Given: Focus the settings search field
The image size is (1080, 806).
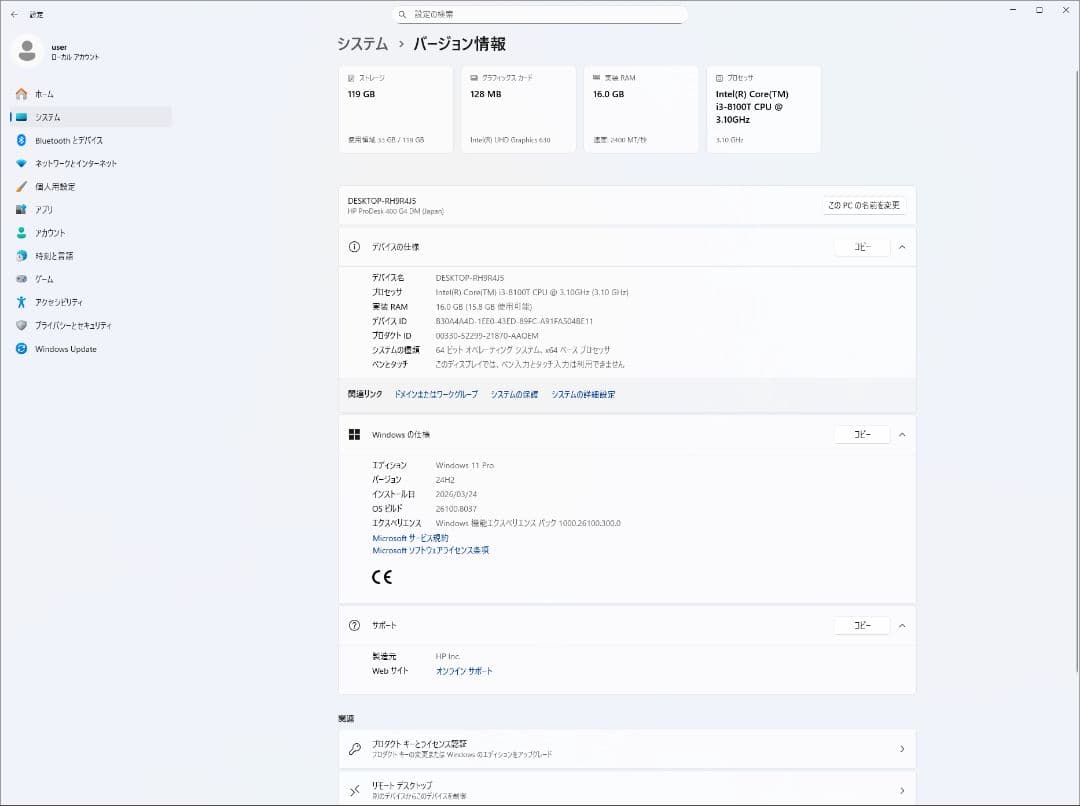Looking at the screenshot, I should pyautogui.click(x=540, y=14).
